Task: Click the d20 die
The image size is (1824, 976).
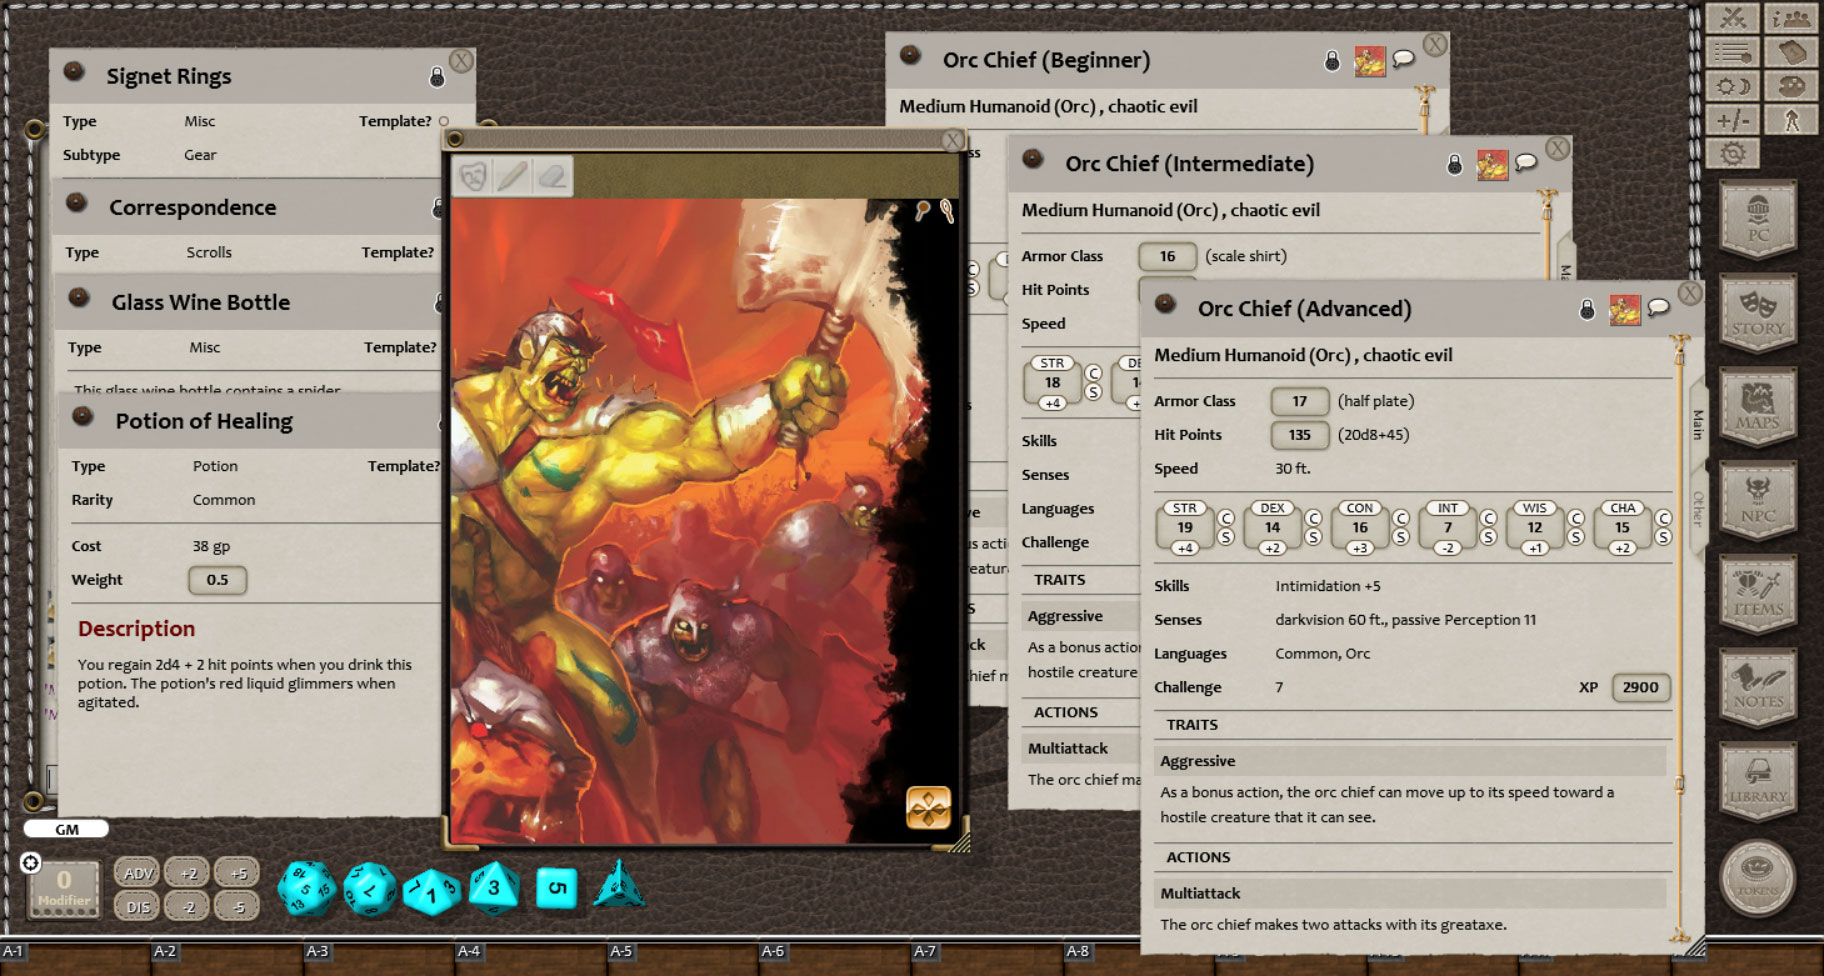Action: (306, 888)
